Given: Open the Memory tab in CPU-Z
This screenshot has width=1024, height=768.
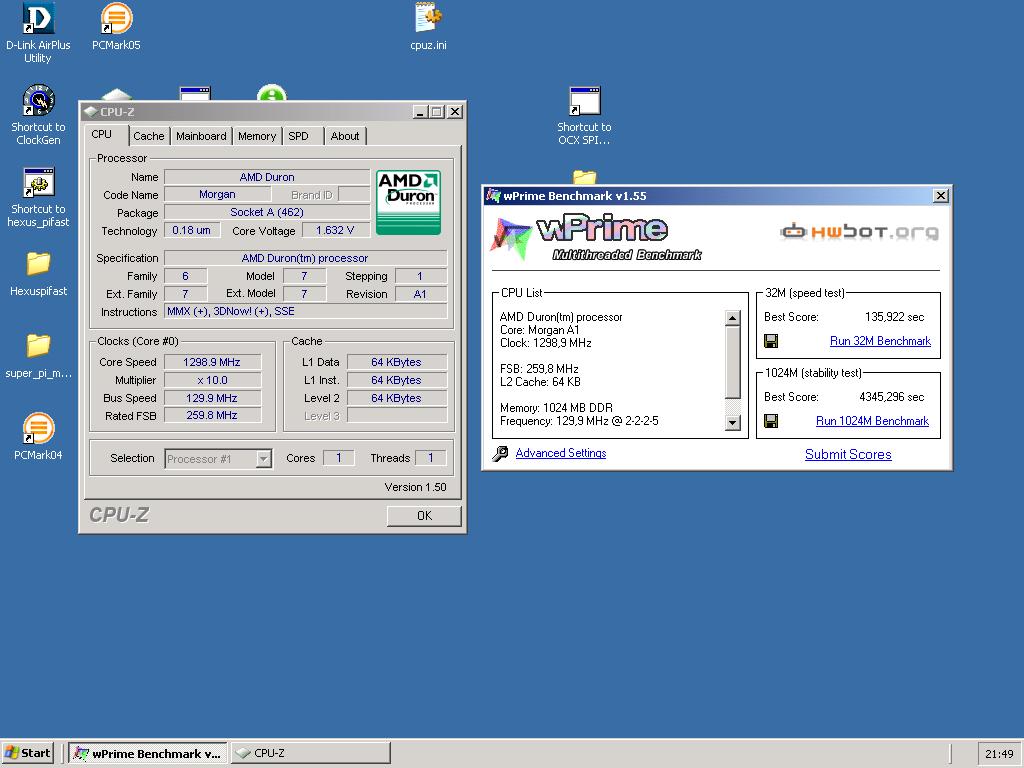Looking at the screenshot, I should tap(257, 136).
